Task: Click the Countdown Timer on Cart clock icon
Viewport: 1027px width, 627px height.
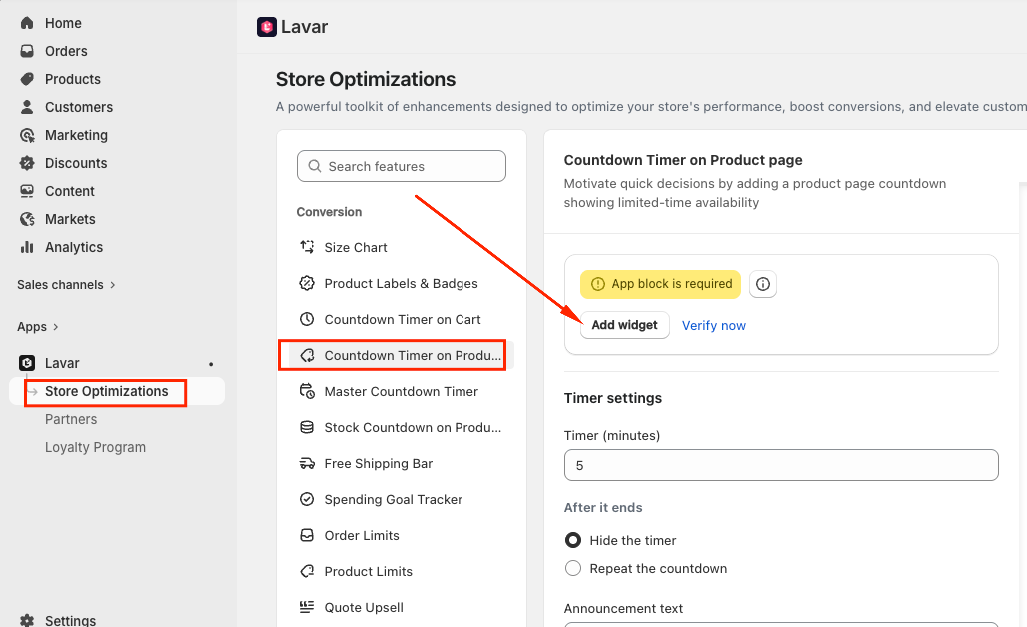Action: point(307,319)
